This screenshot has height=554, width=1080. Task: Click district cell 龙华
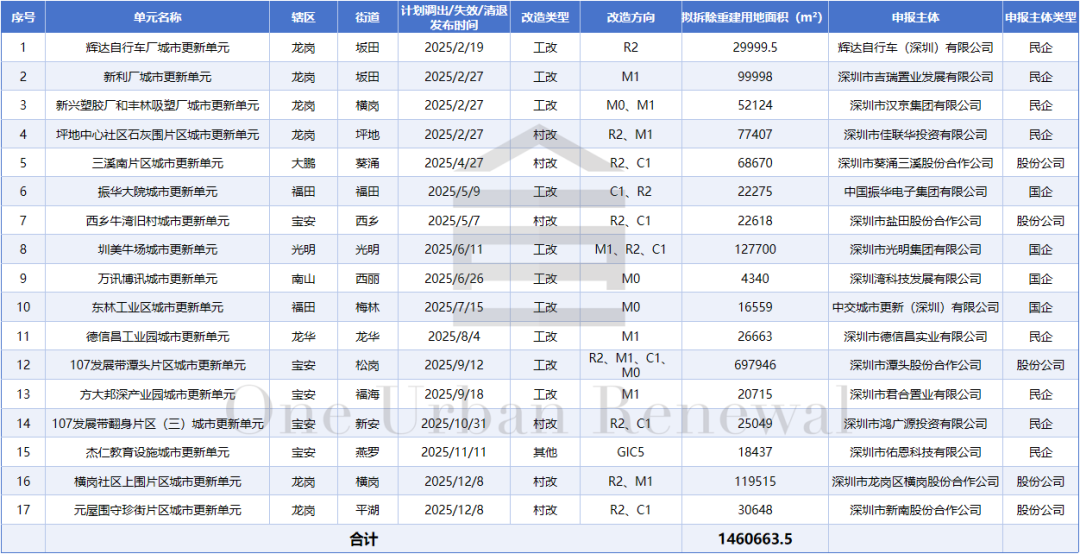click(x=303, y=337)
